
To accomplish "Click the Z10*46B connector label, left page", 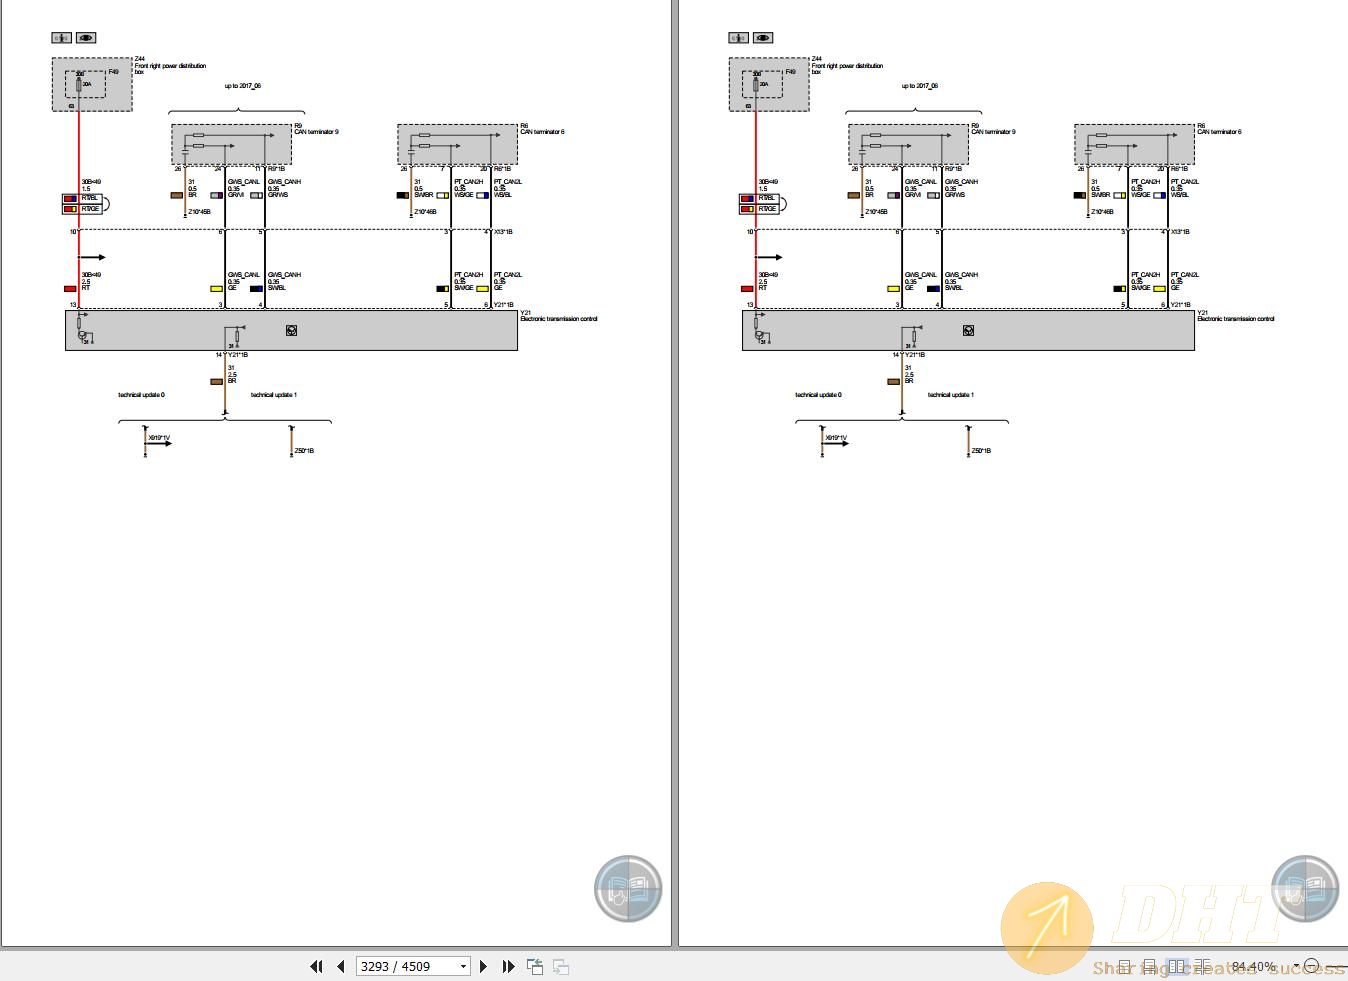I will point(425,212).
